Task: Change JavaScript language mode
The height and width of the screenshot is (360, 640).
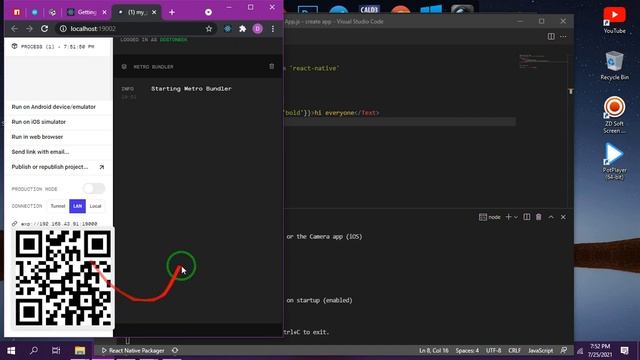Action: point(540,350)
